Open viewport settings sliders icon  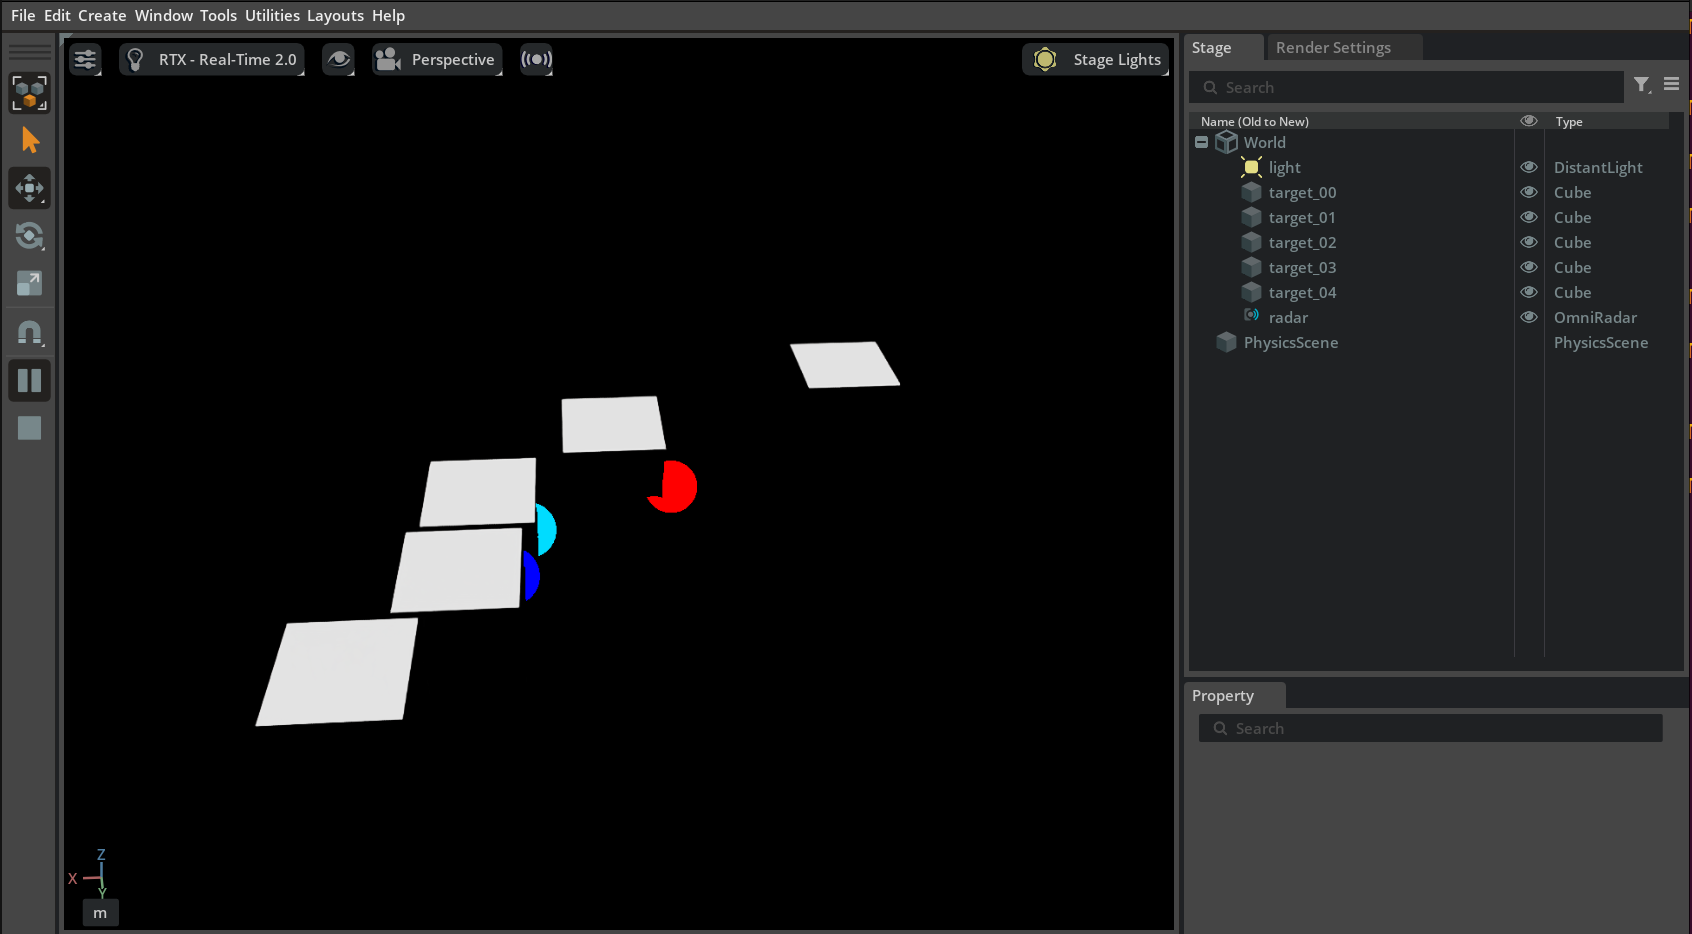click(x=86, y=59)
